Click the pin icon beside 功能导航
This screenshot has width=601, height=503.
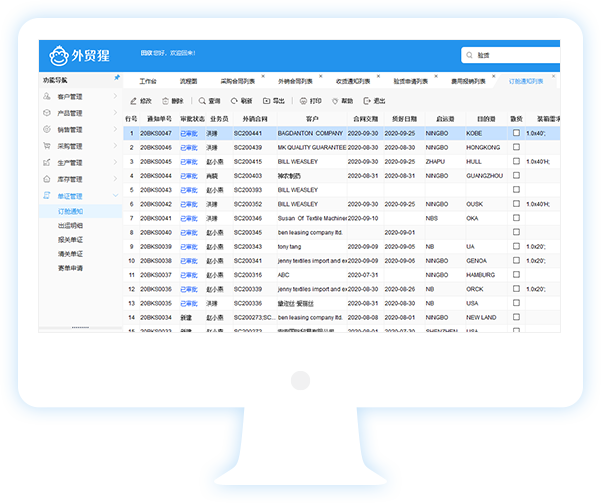pyautogui.click(x=117, y=77)
